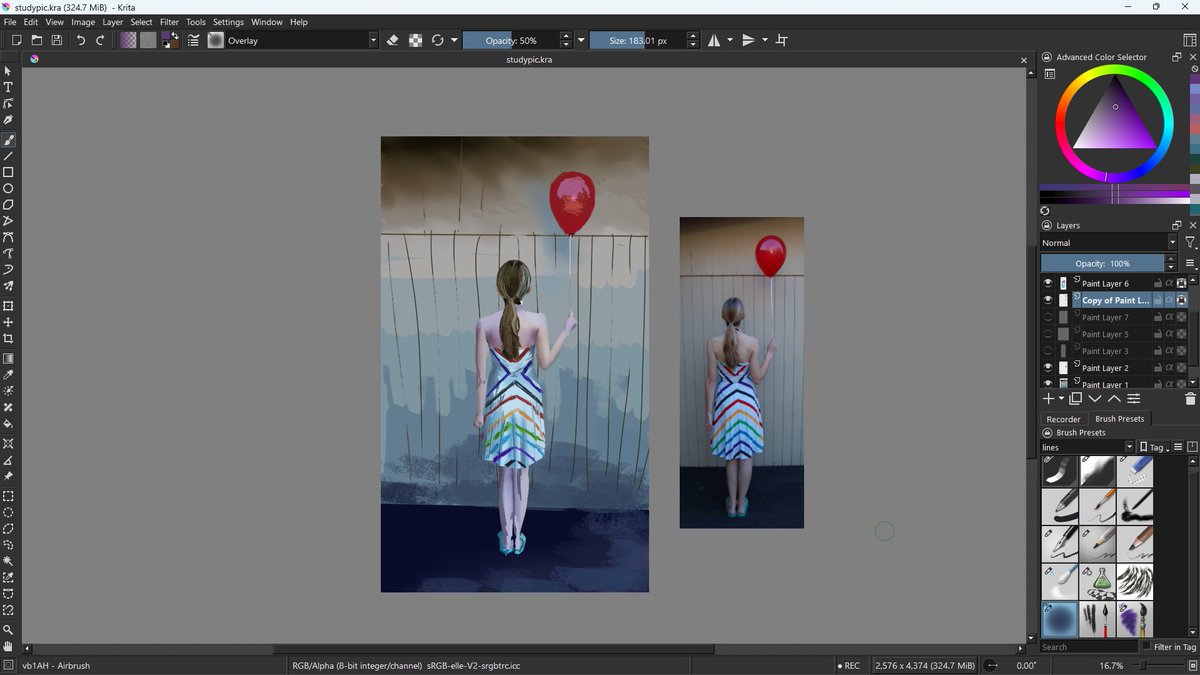This screenshot has width=1200, height=675.
Task: Hide the Copy of Paint Layer
Action: click(1048, 300)
